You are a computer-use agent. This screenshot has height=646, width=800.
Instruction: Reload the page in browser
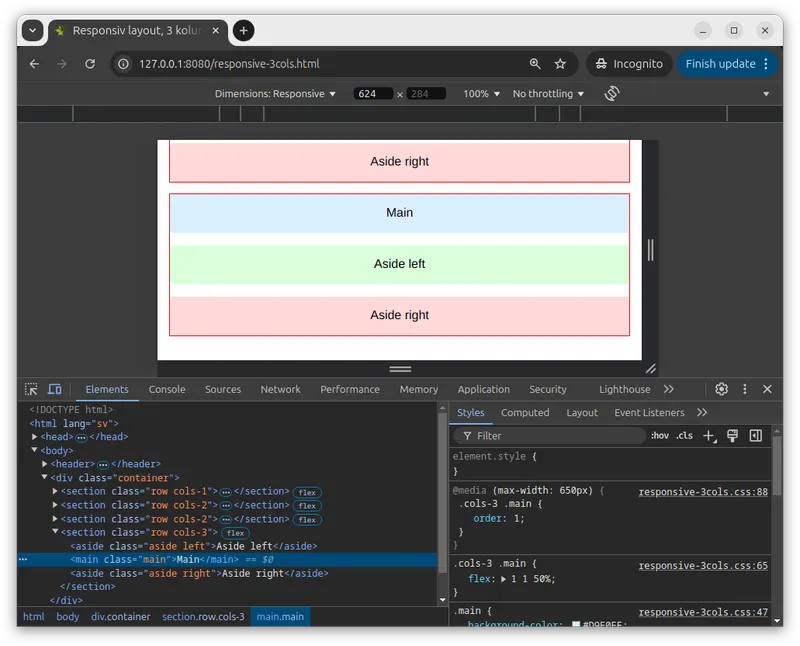pyautogui.click(x=90, y=64)
